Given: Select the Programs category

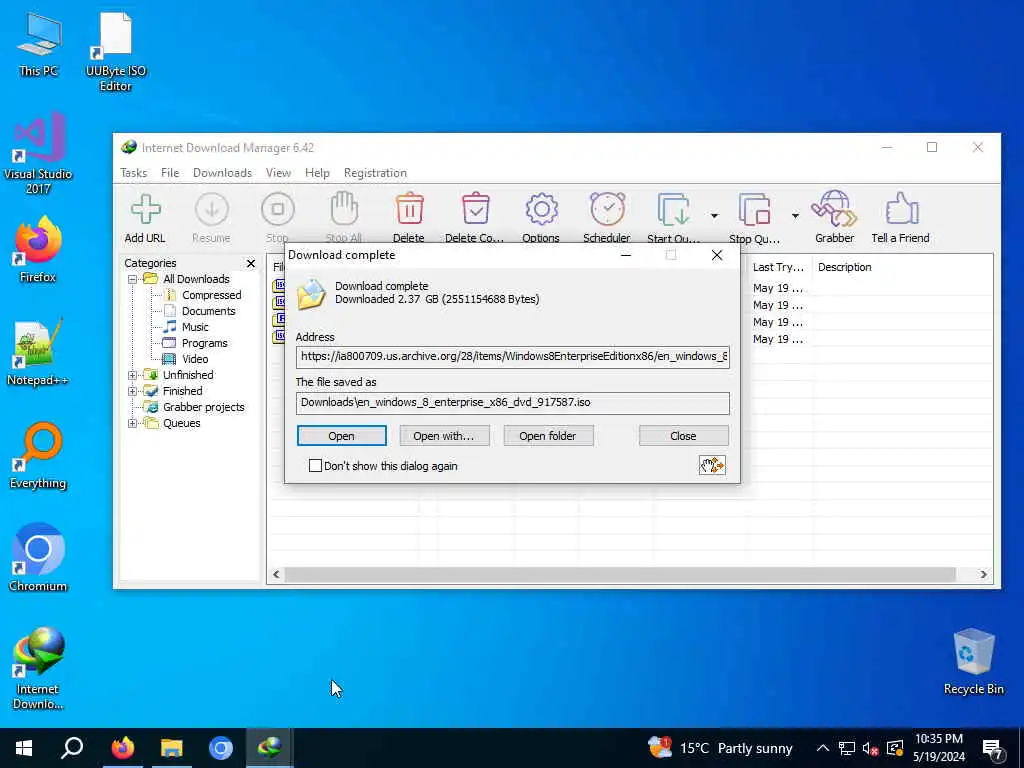Looking at the screenshot, I should tap(196, 343).
